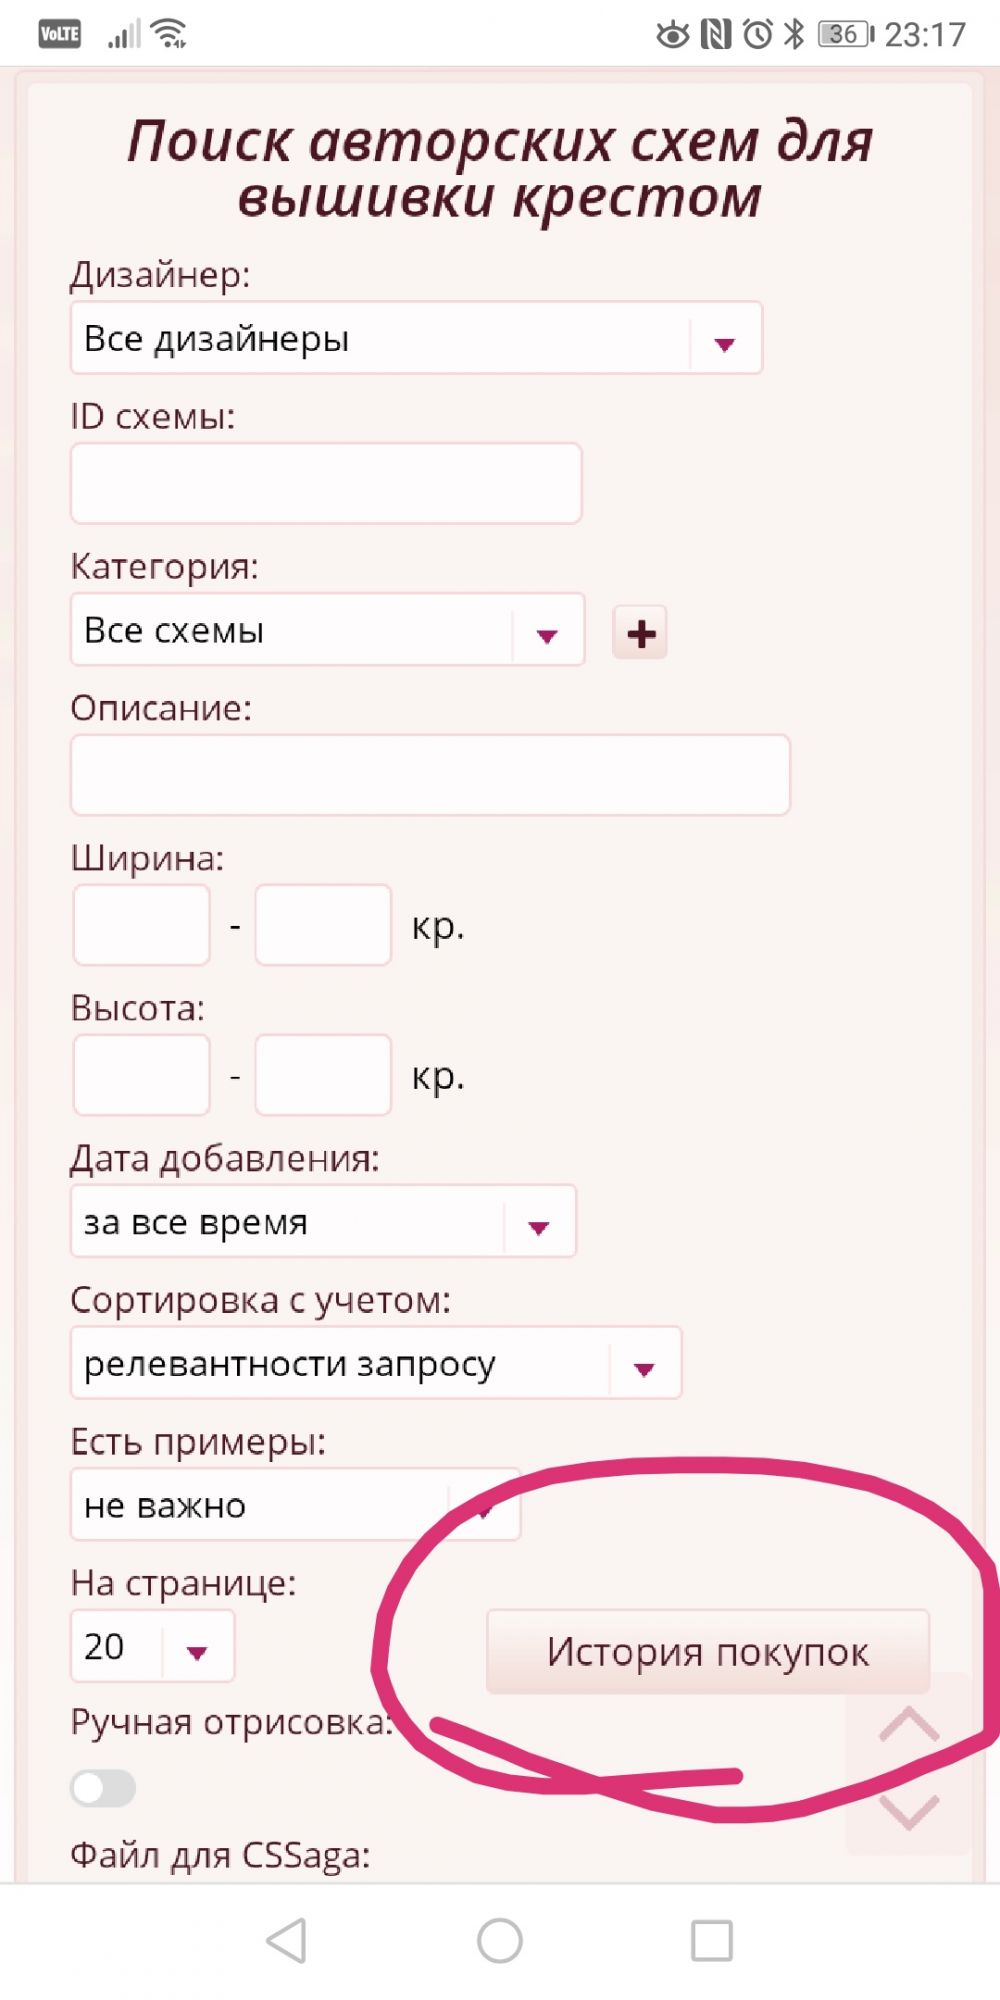Select the minimum Ширина input box
Image resolution: width=1000 pixels, height=2000 pixels.
[x=142, y=925]
